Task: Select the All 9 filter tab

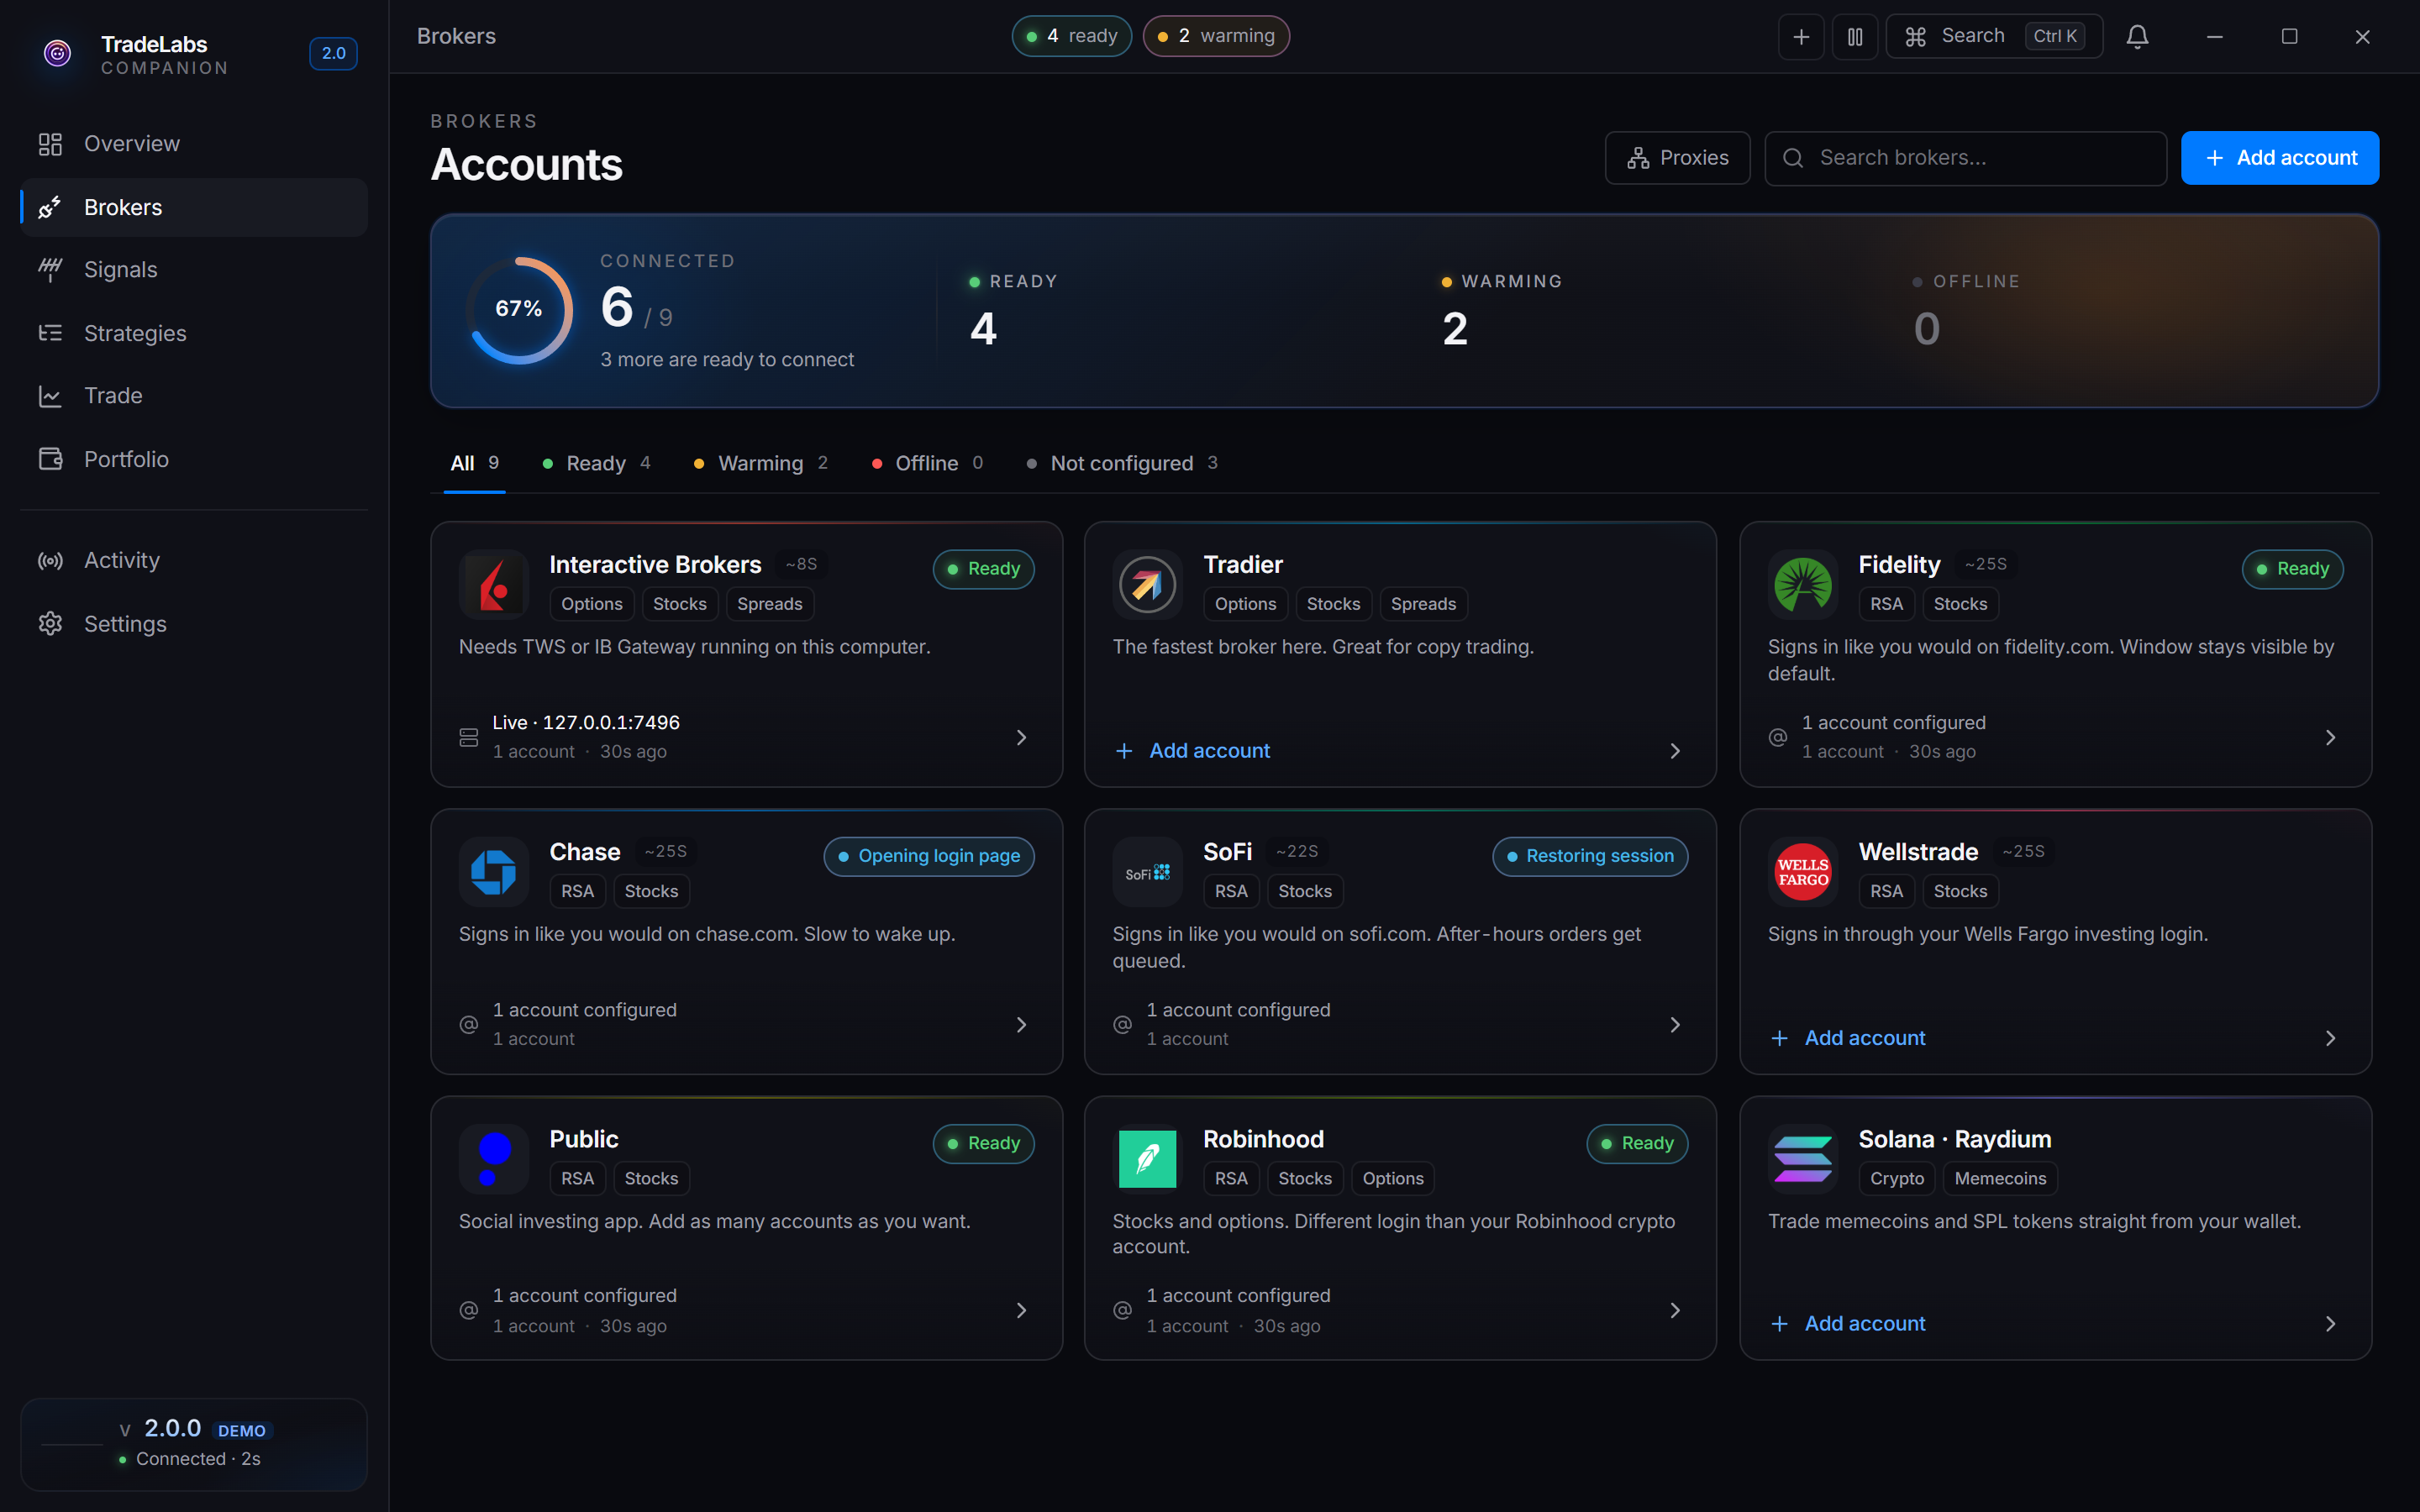Action: click(x=474, y=463)
